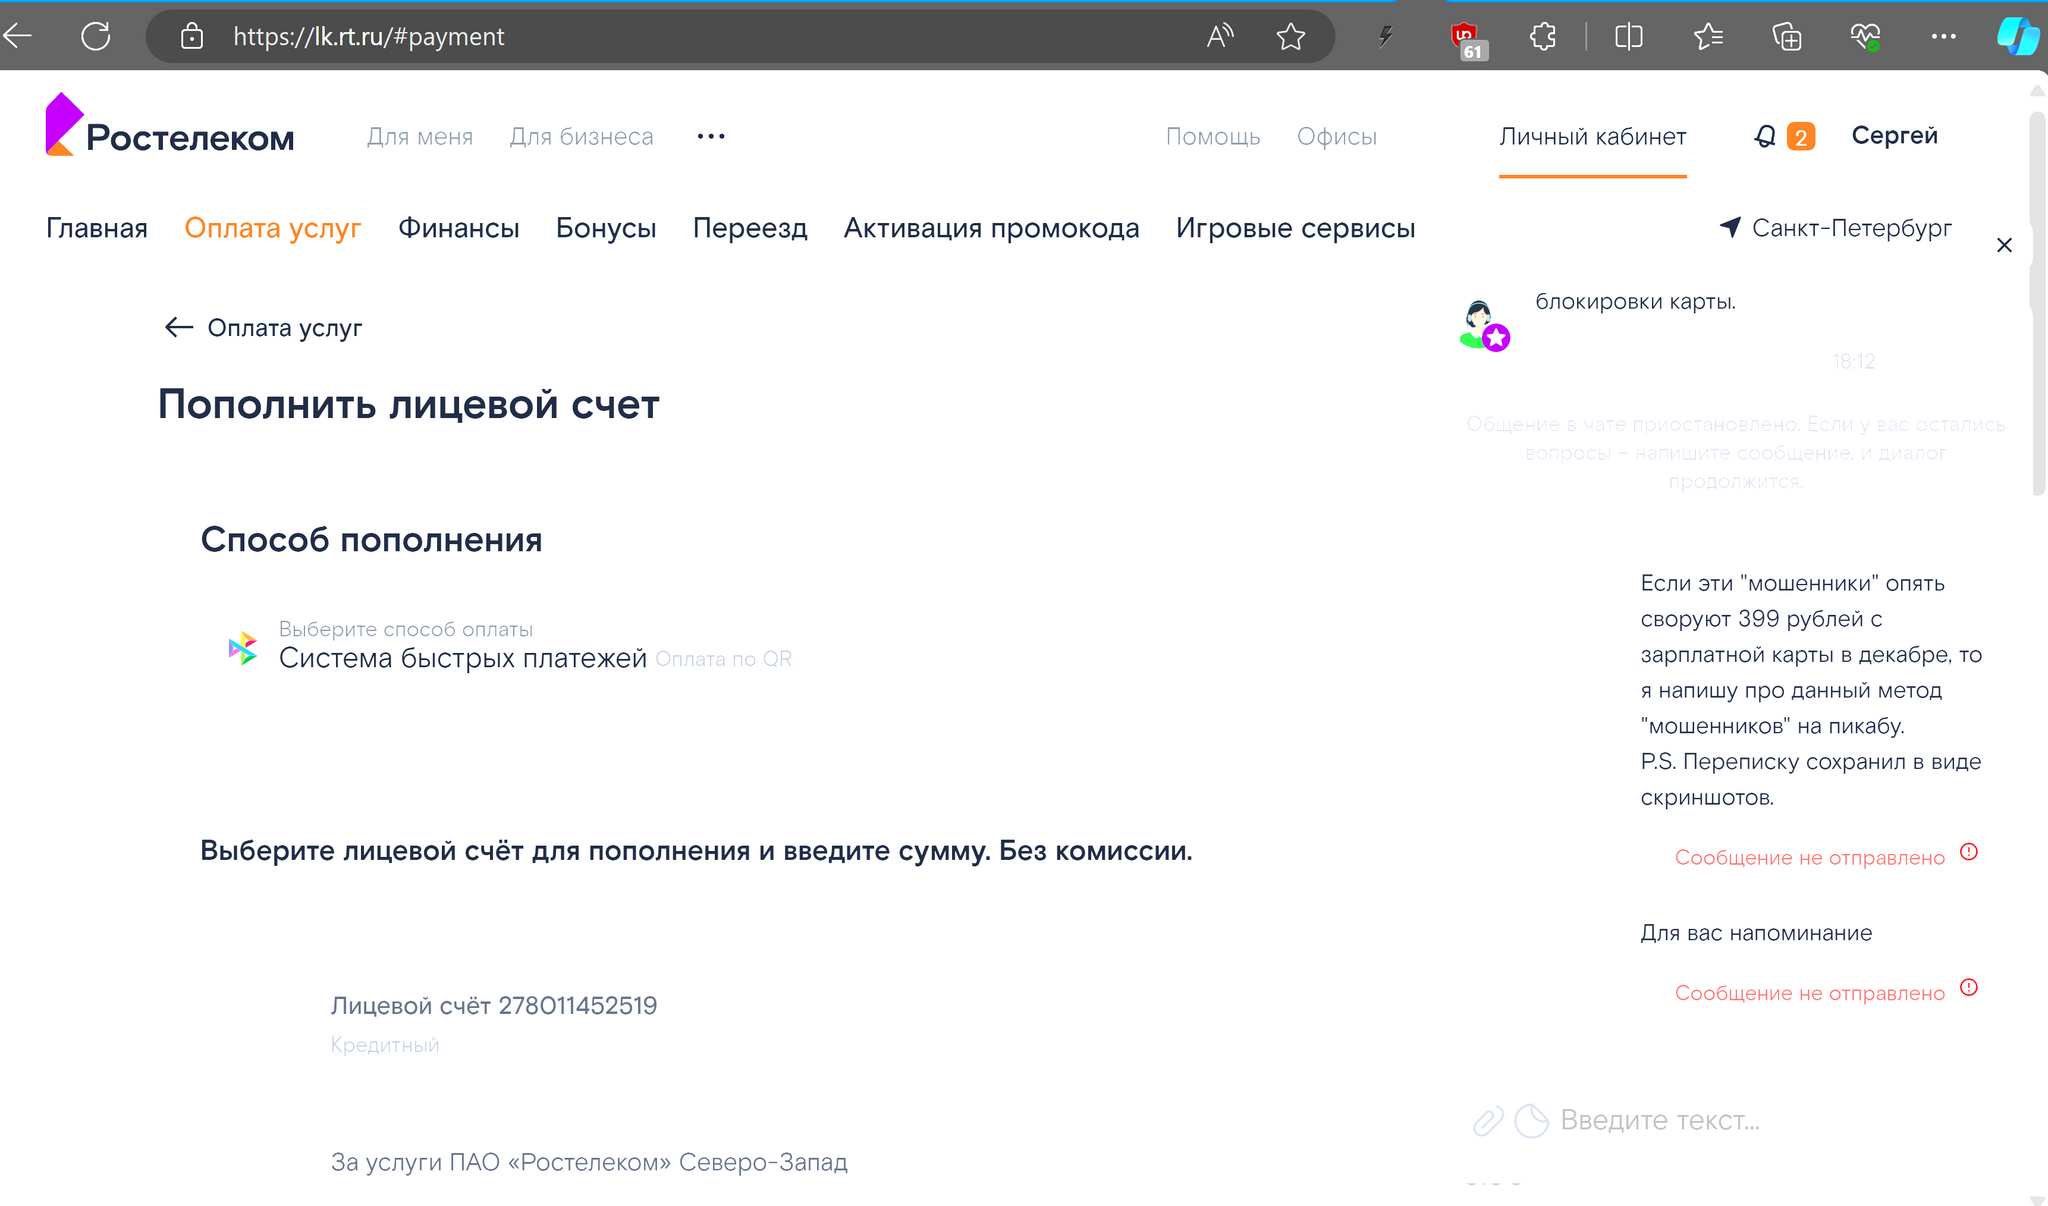Screen dimensions: 2048x1206
Task: Click the Оплата по QR label
Action: pyautogui.click(x=723, y=659)
